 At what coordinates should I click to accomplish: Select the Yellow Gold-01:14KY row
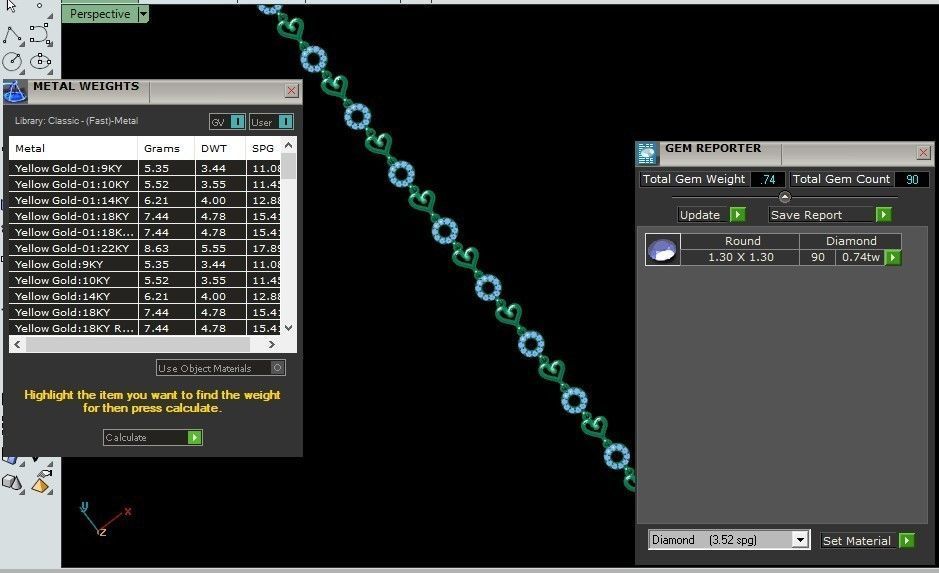144,201
